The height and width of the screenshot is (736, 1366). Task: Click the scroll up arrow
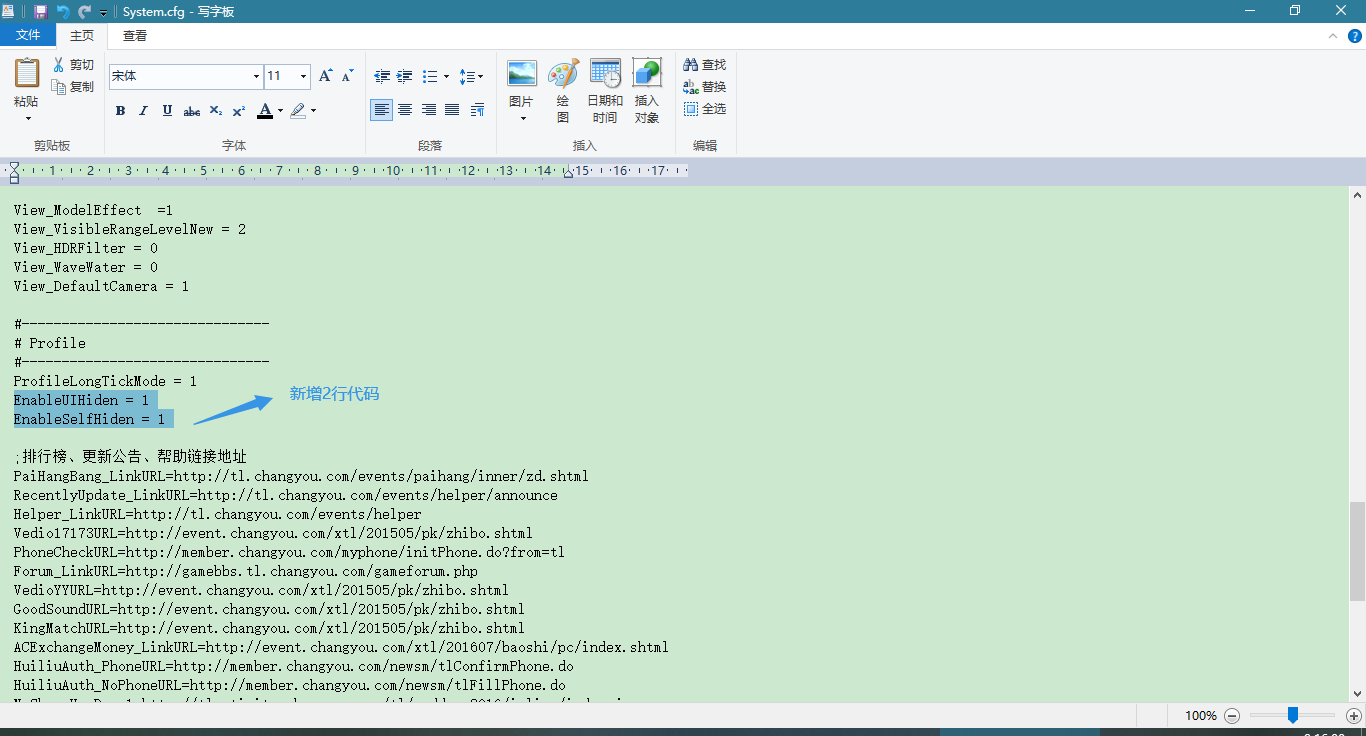[x=1357, y=194]
